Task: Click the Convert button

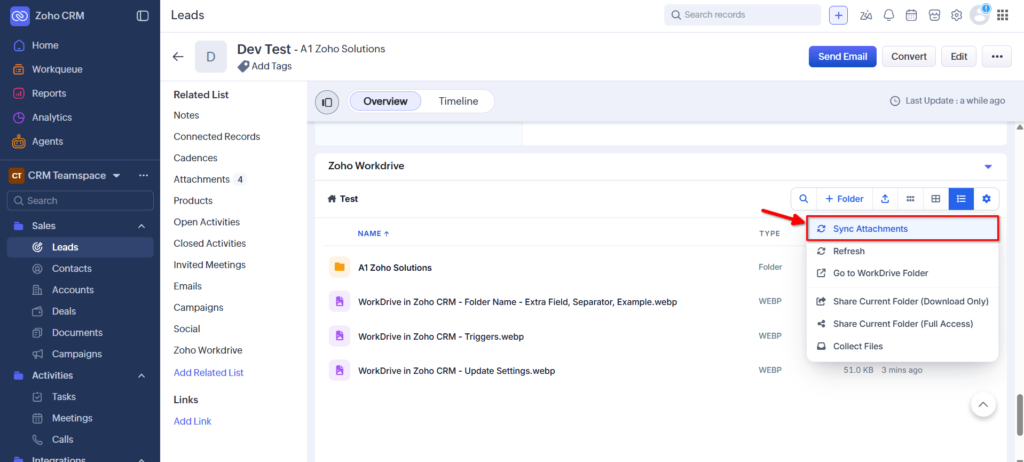Action: (x=909, y=56)
